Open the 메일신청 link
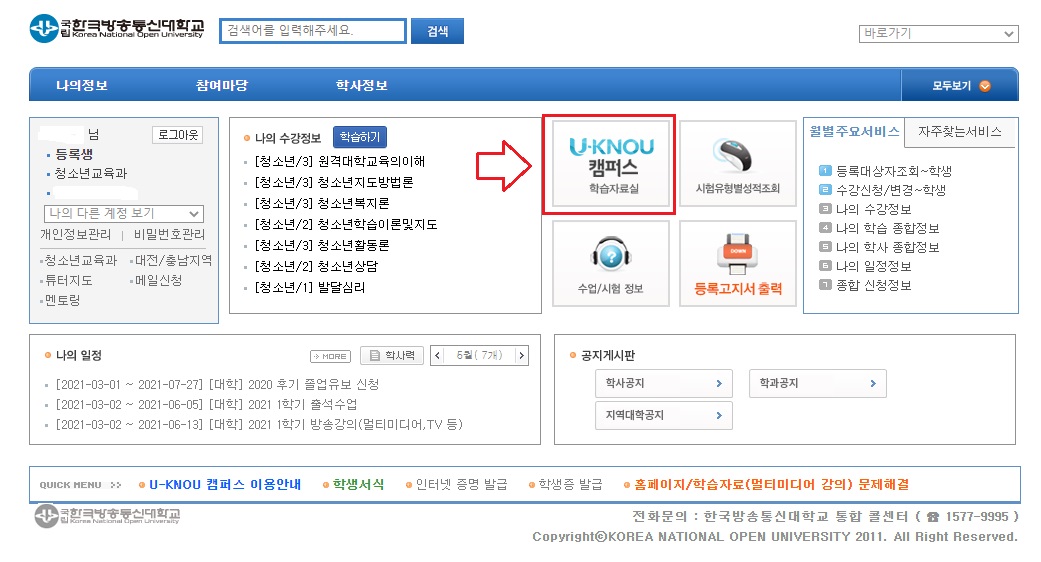This screenshot has width=1041, height=562. click(158, 280)
